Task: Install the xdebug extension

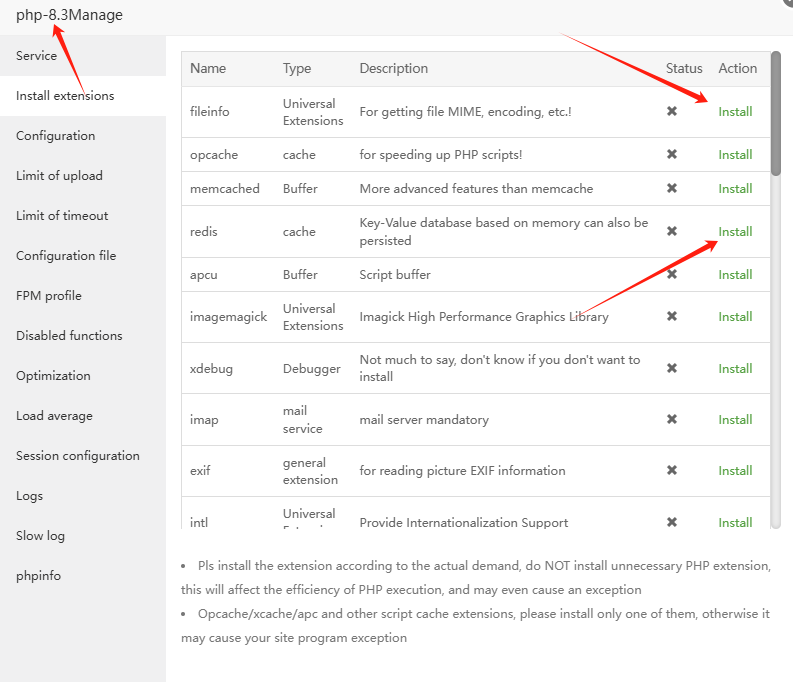Action: pos(735,369)
